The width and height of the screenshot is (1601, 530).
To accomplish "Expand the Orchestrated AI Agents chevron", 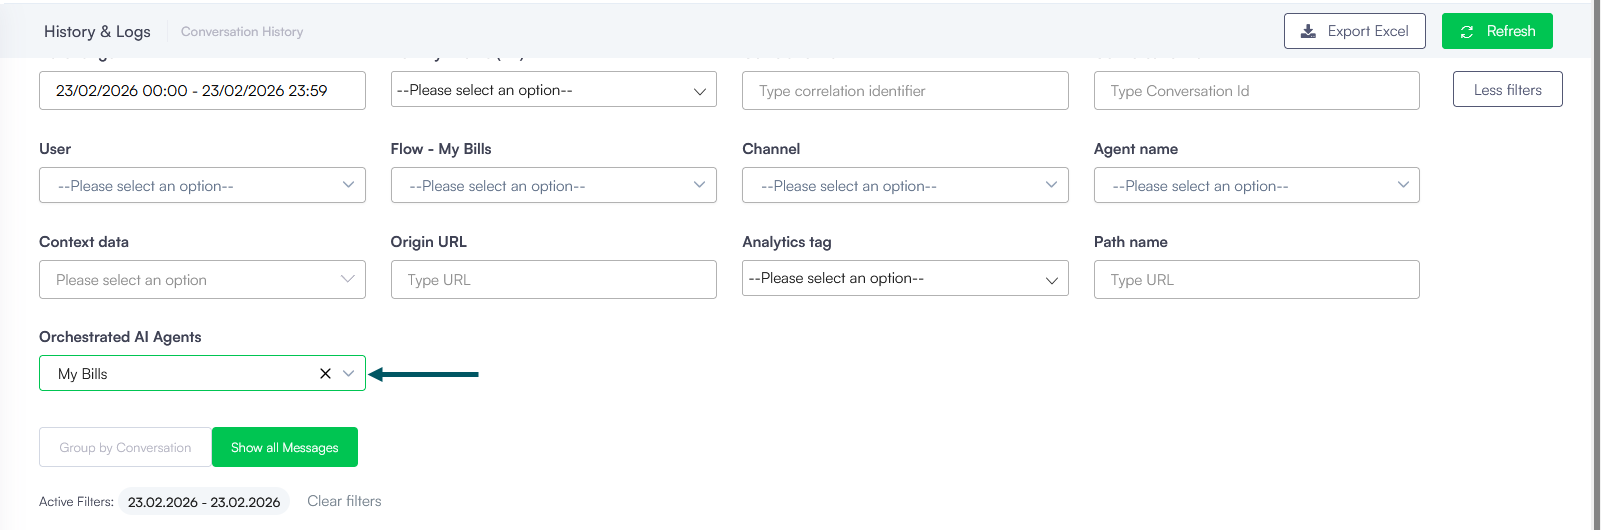I will point(348,374).
